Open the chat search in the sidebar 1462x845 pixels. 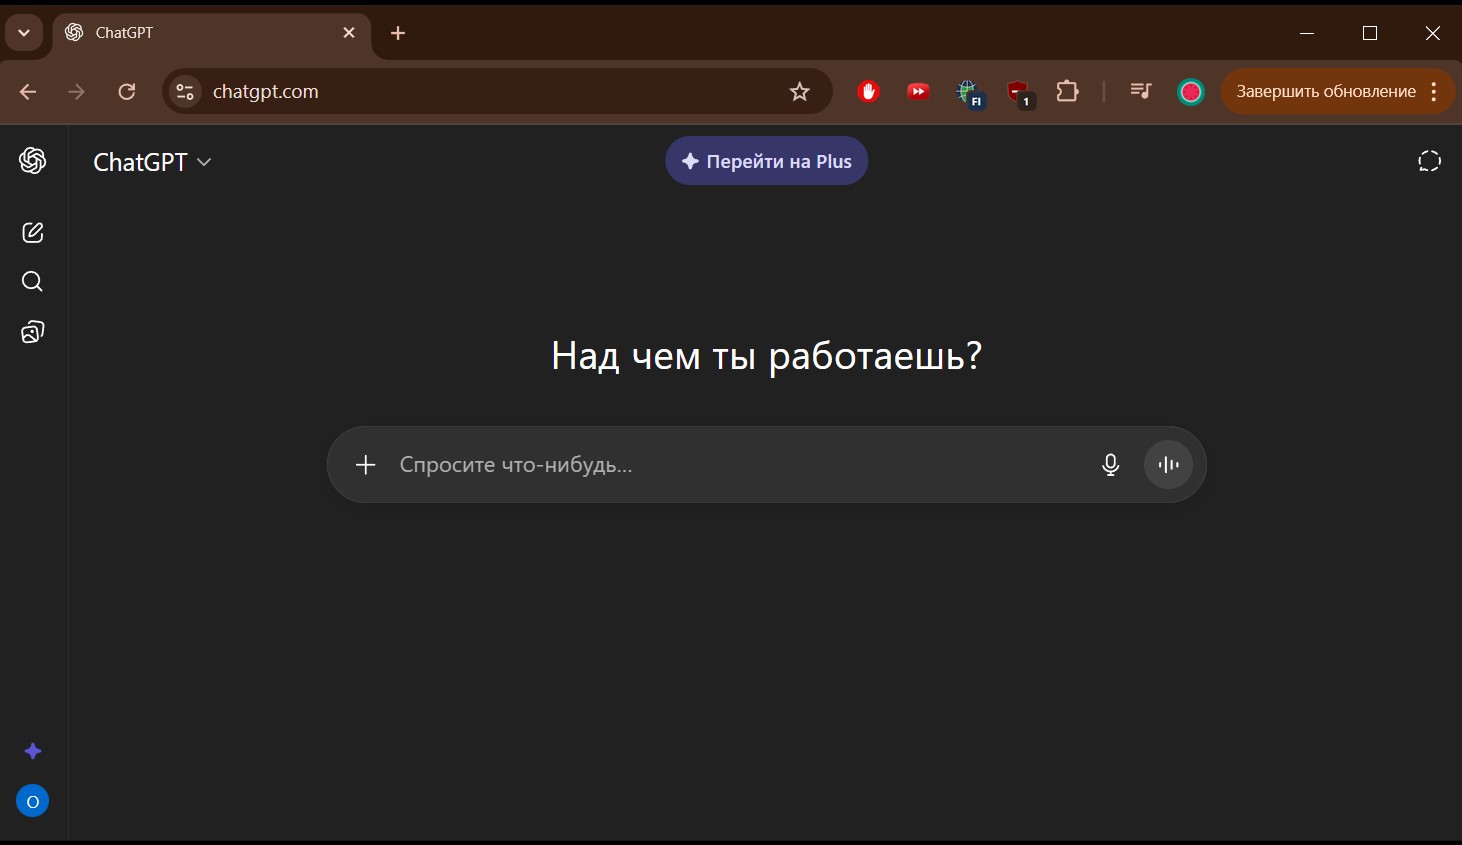pos(32,282)
